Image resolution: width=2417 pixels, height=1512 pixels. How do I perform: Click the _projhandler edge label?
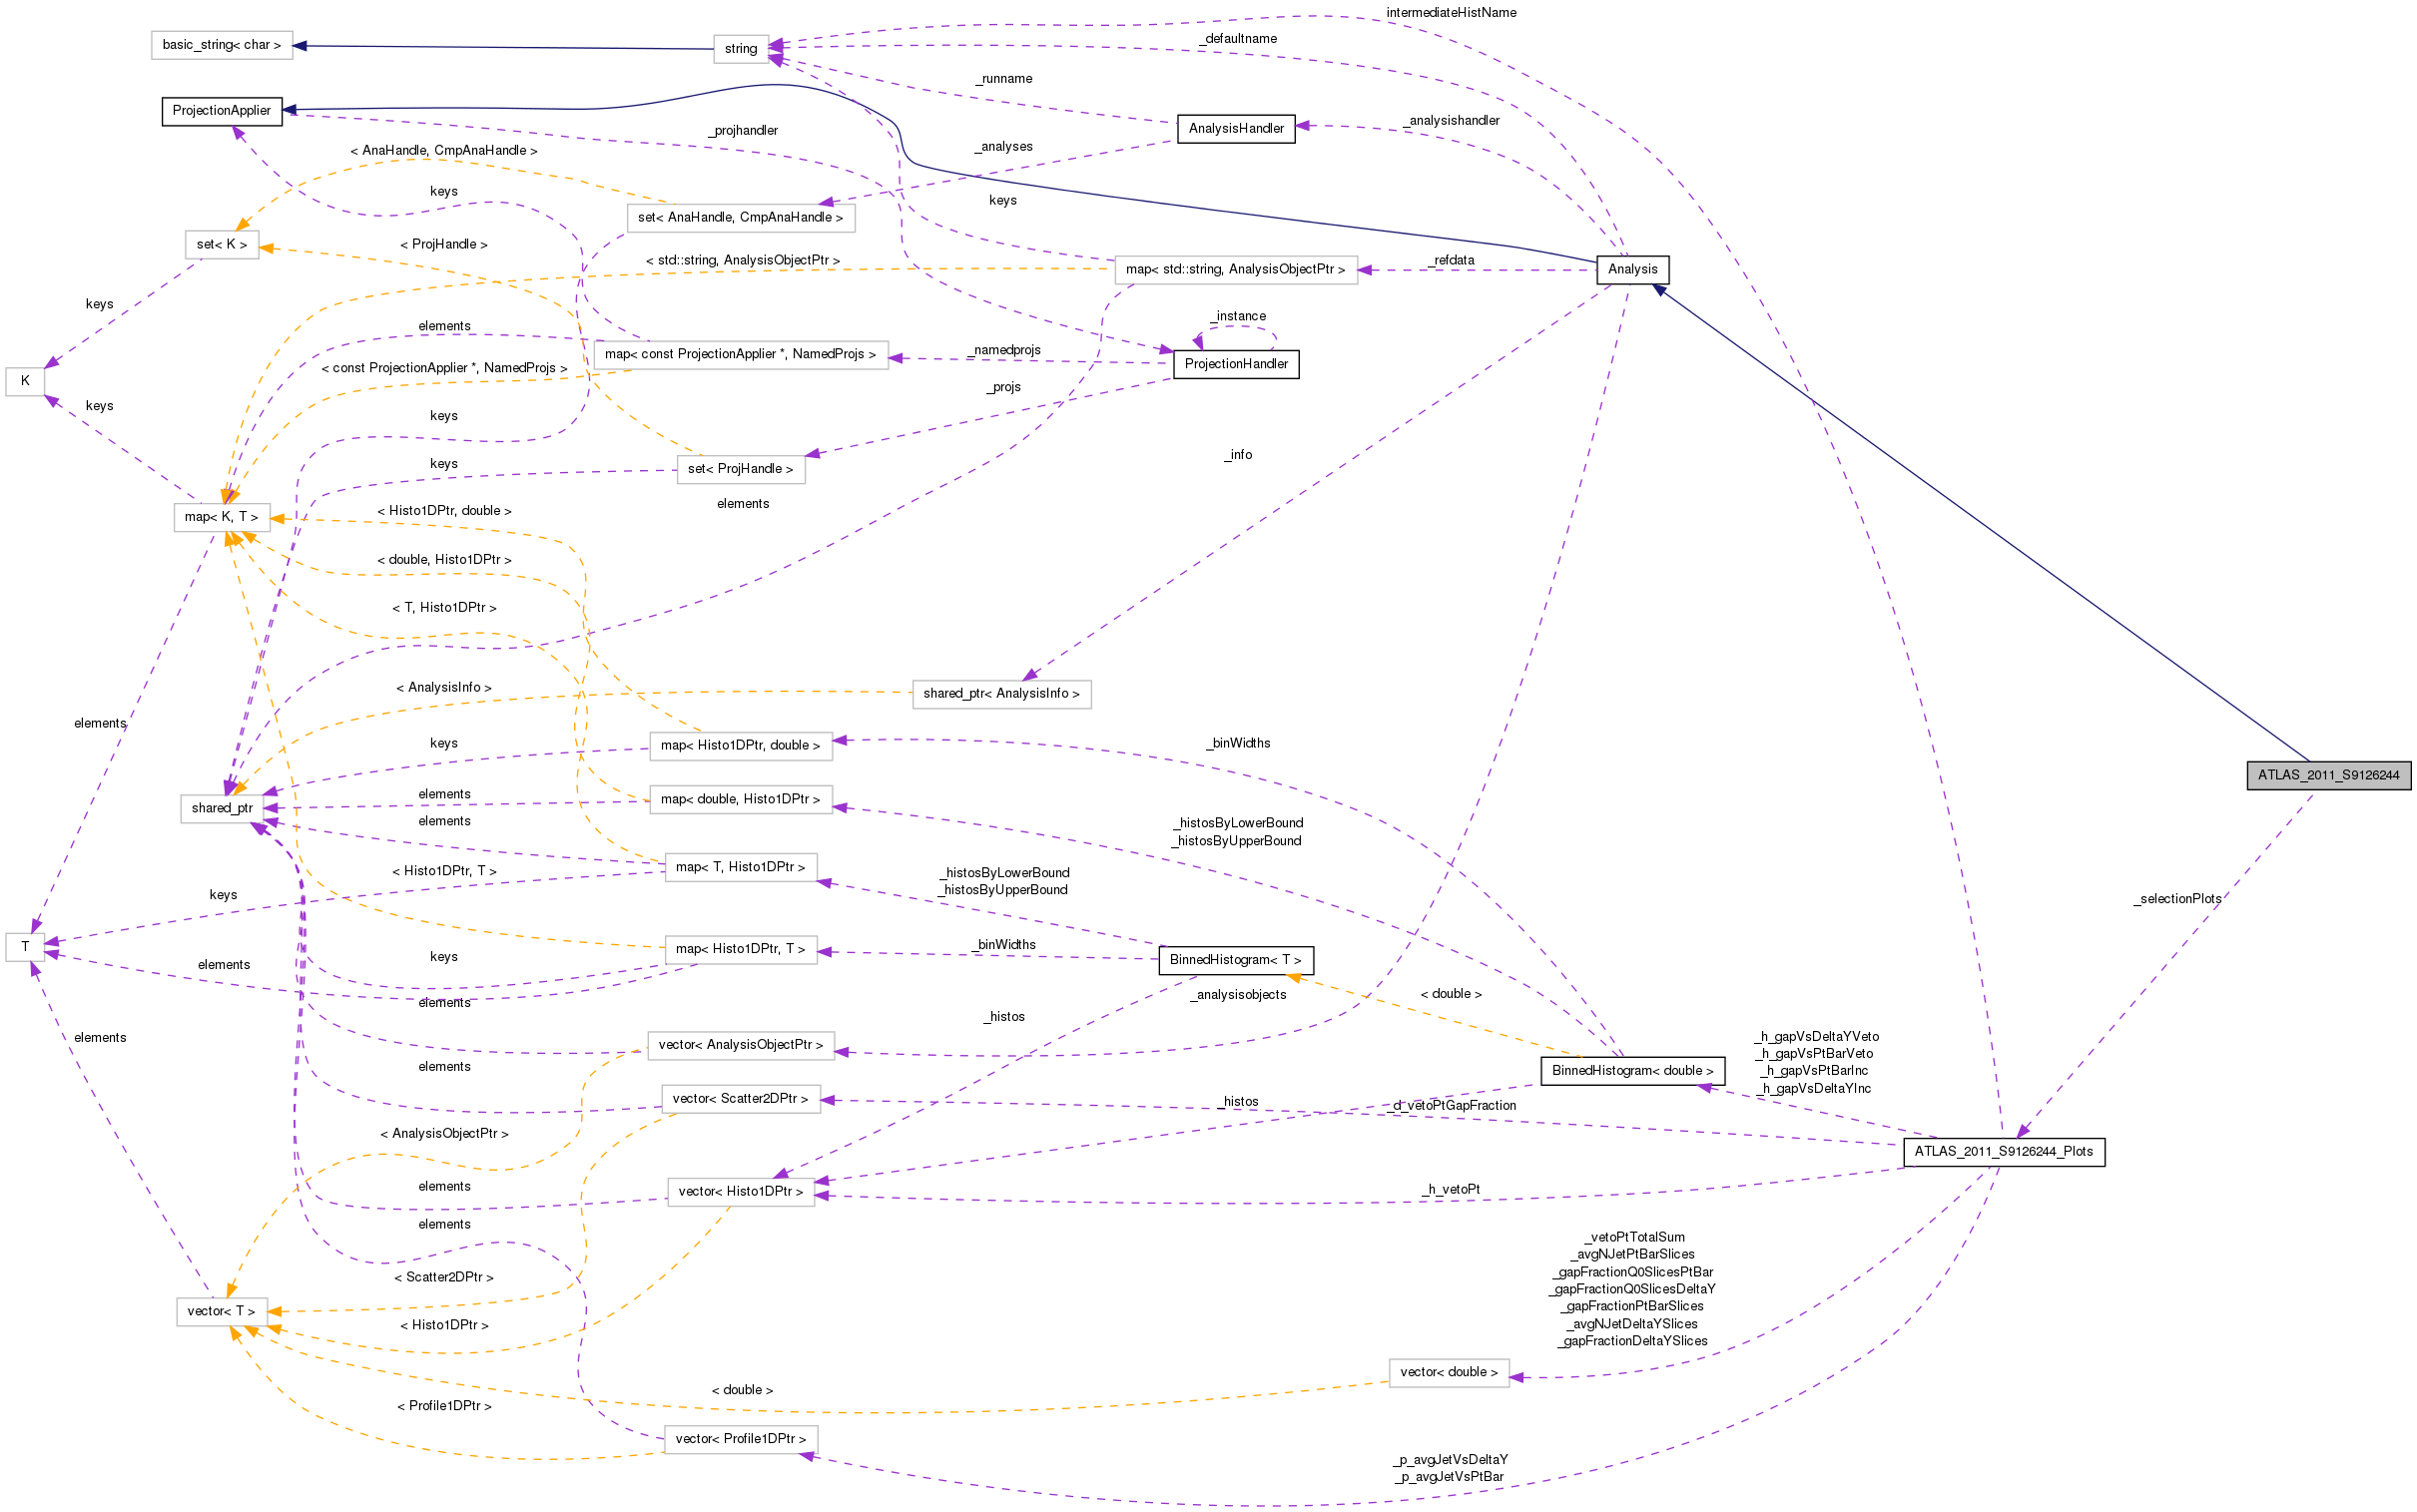742,131
